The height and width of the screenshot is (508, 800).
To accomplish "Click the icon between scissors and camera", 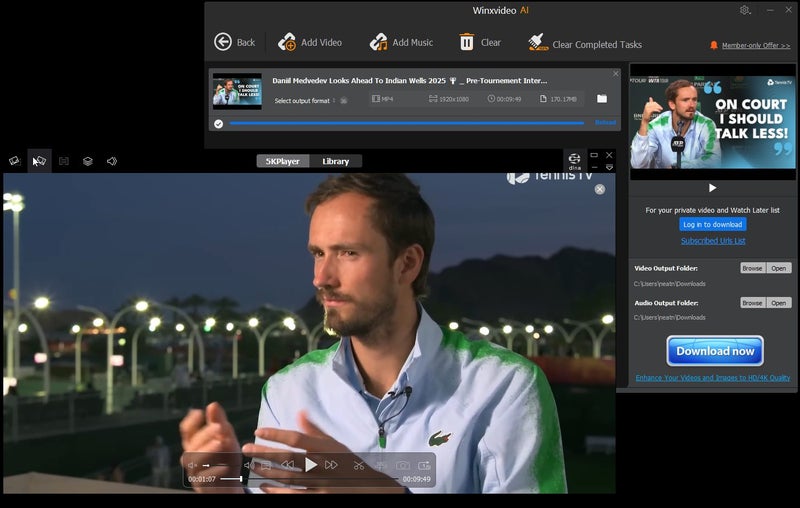I will (x=381, y=465).
